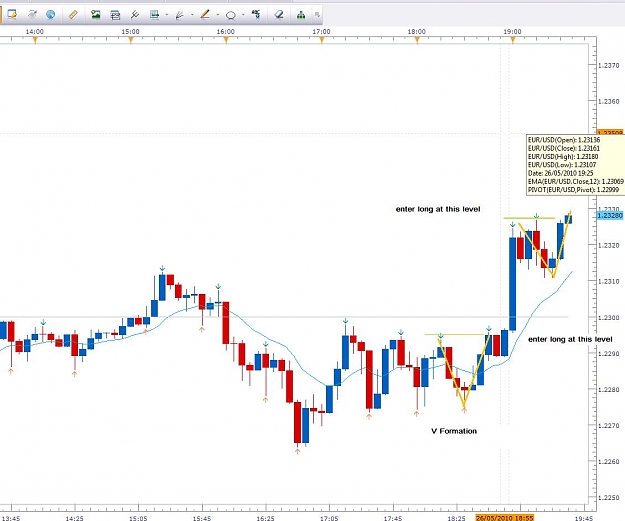Click the 1.2360 price axis label
The image size is (625, 521).
609,102
